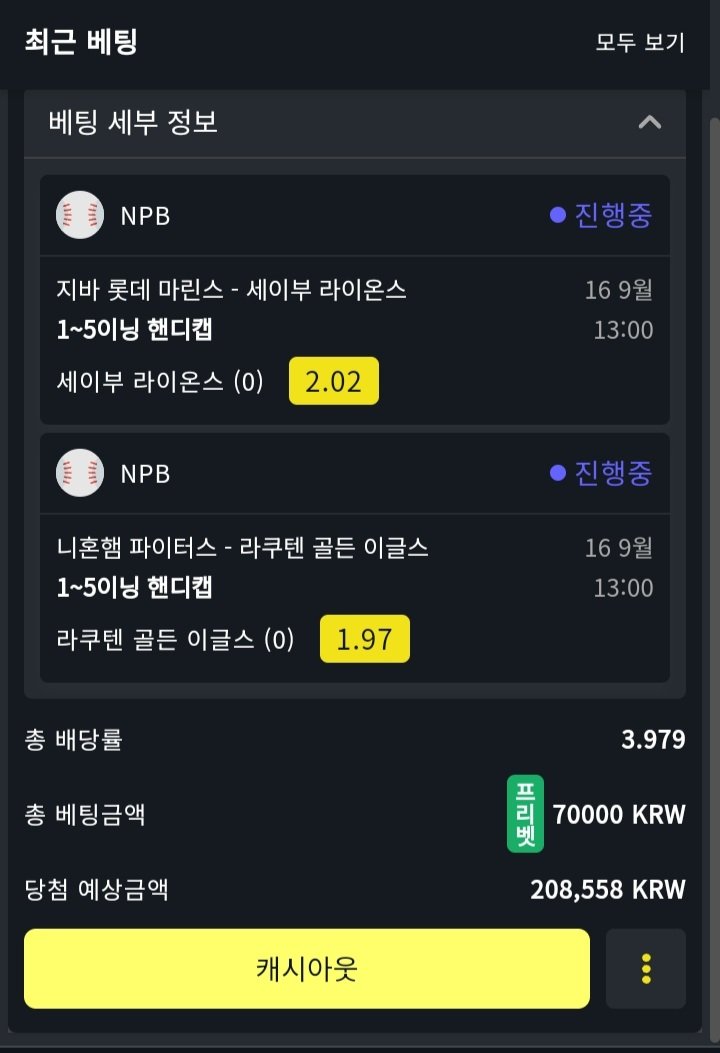Screen dimensions: 720x1053
Task: Click purple status dot on second bet
Action: click(558, 473)
